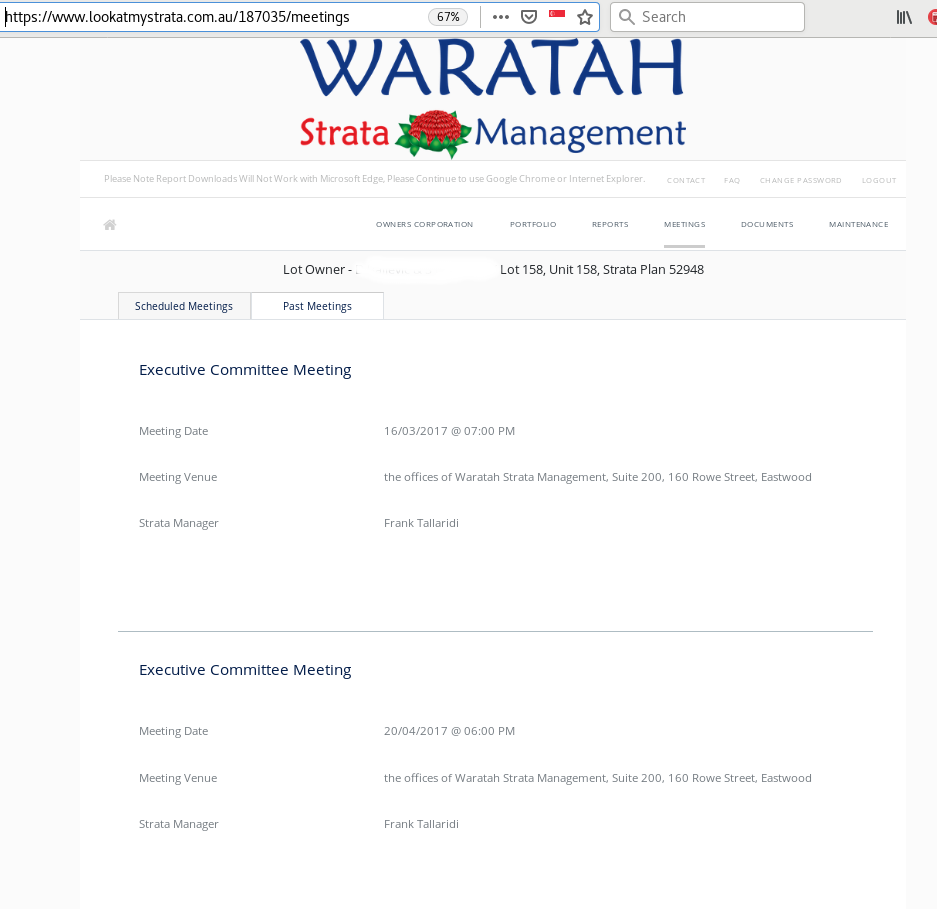Select the Past Meetings tab
The width and height of the screenshot is (937, 909).
coord(317,306)
